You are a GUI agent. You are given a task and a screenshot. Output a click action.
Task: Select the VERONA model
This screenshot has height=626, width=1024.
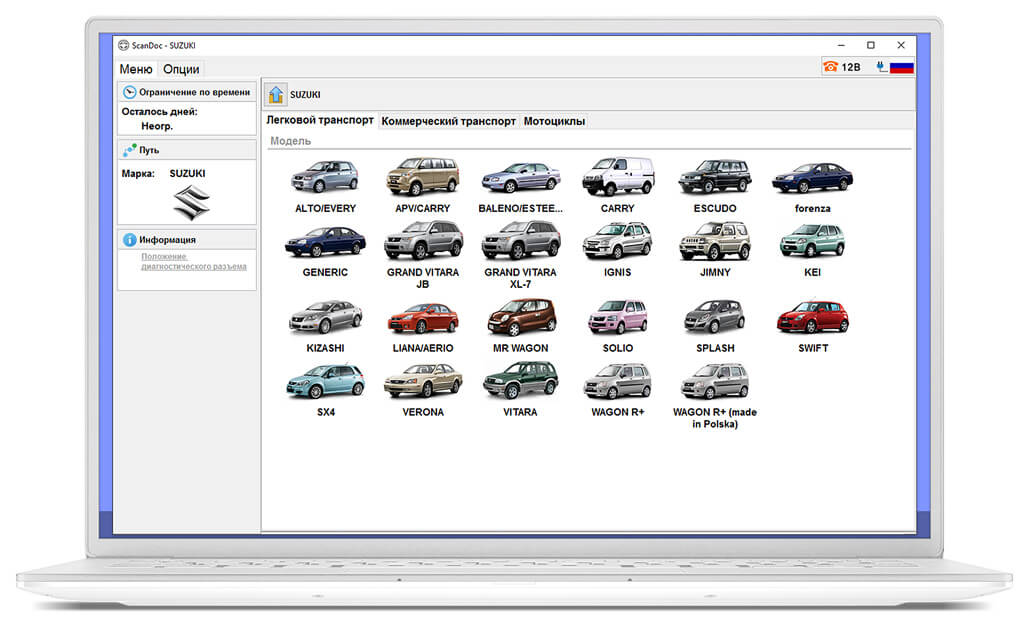click(x=423, y=390)
